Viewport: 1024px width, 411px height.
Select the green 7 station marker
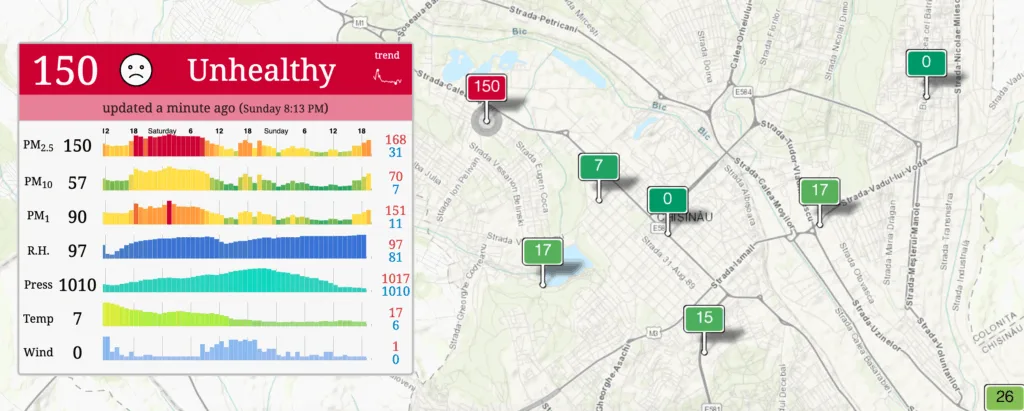pyautogui.click(x=598, y=166)
